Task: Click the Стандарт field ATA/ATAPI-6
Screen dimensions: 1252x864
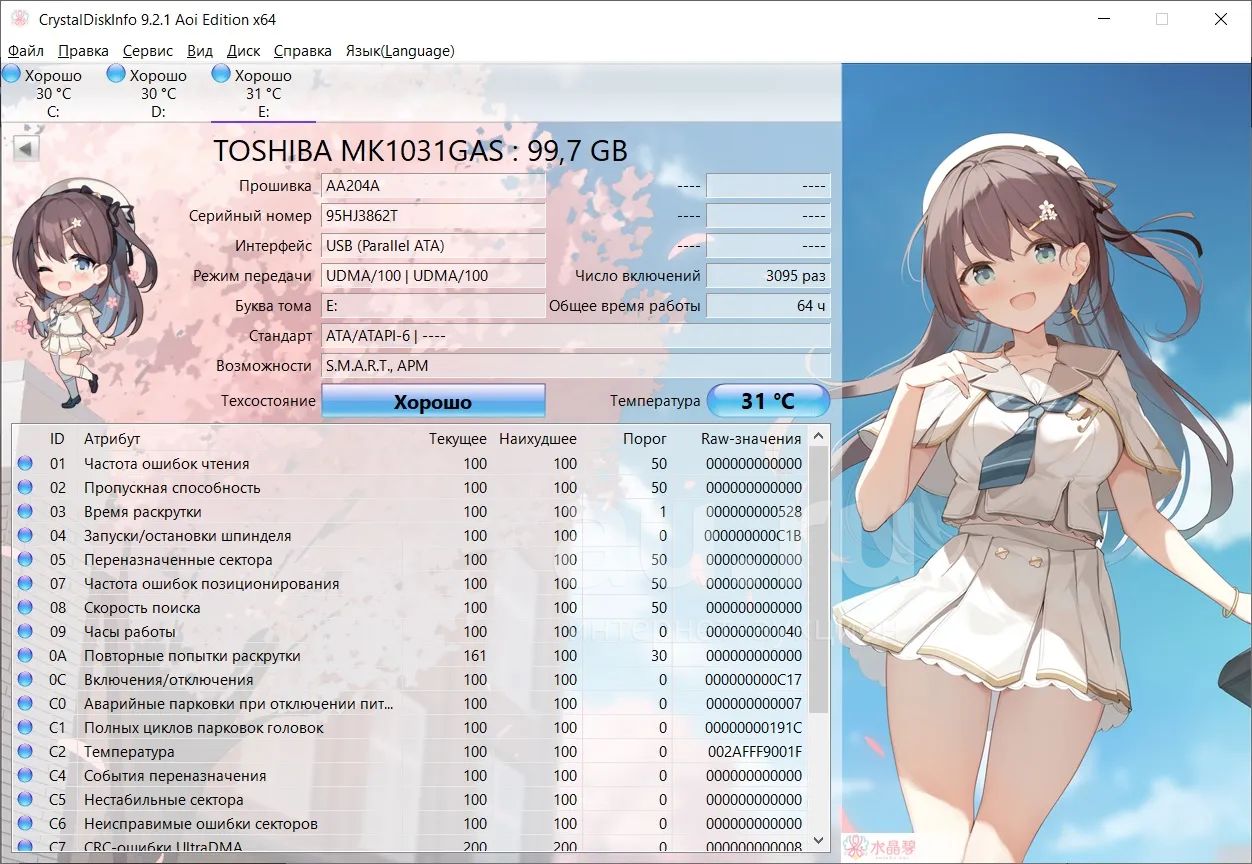Action: [576, 335]
